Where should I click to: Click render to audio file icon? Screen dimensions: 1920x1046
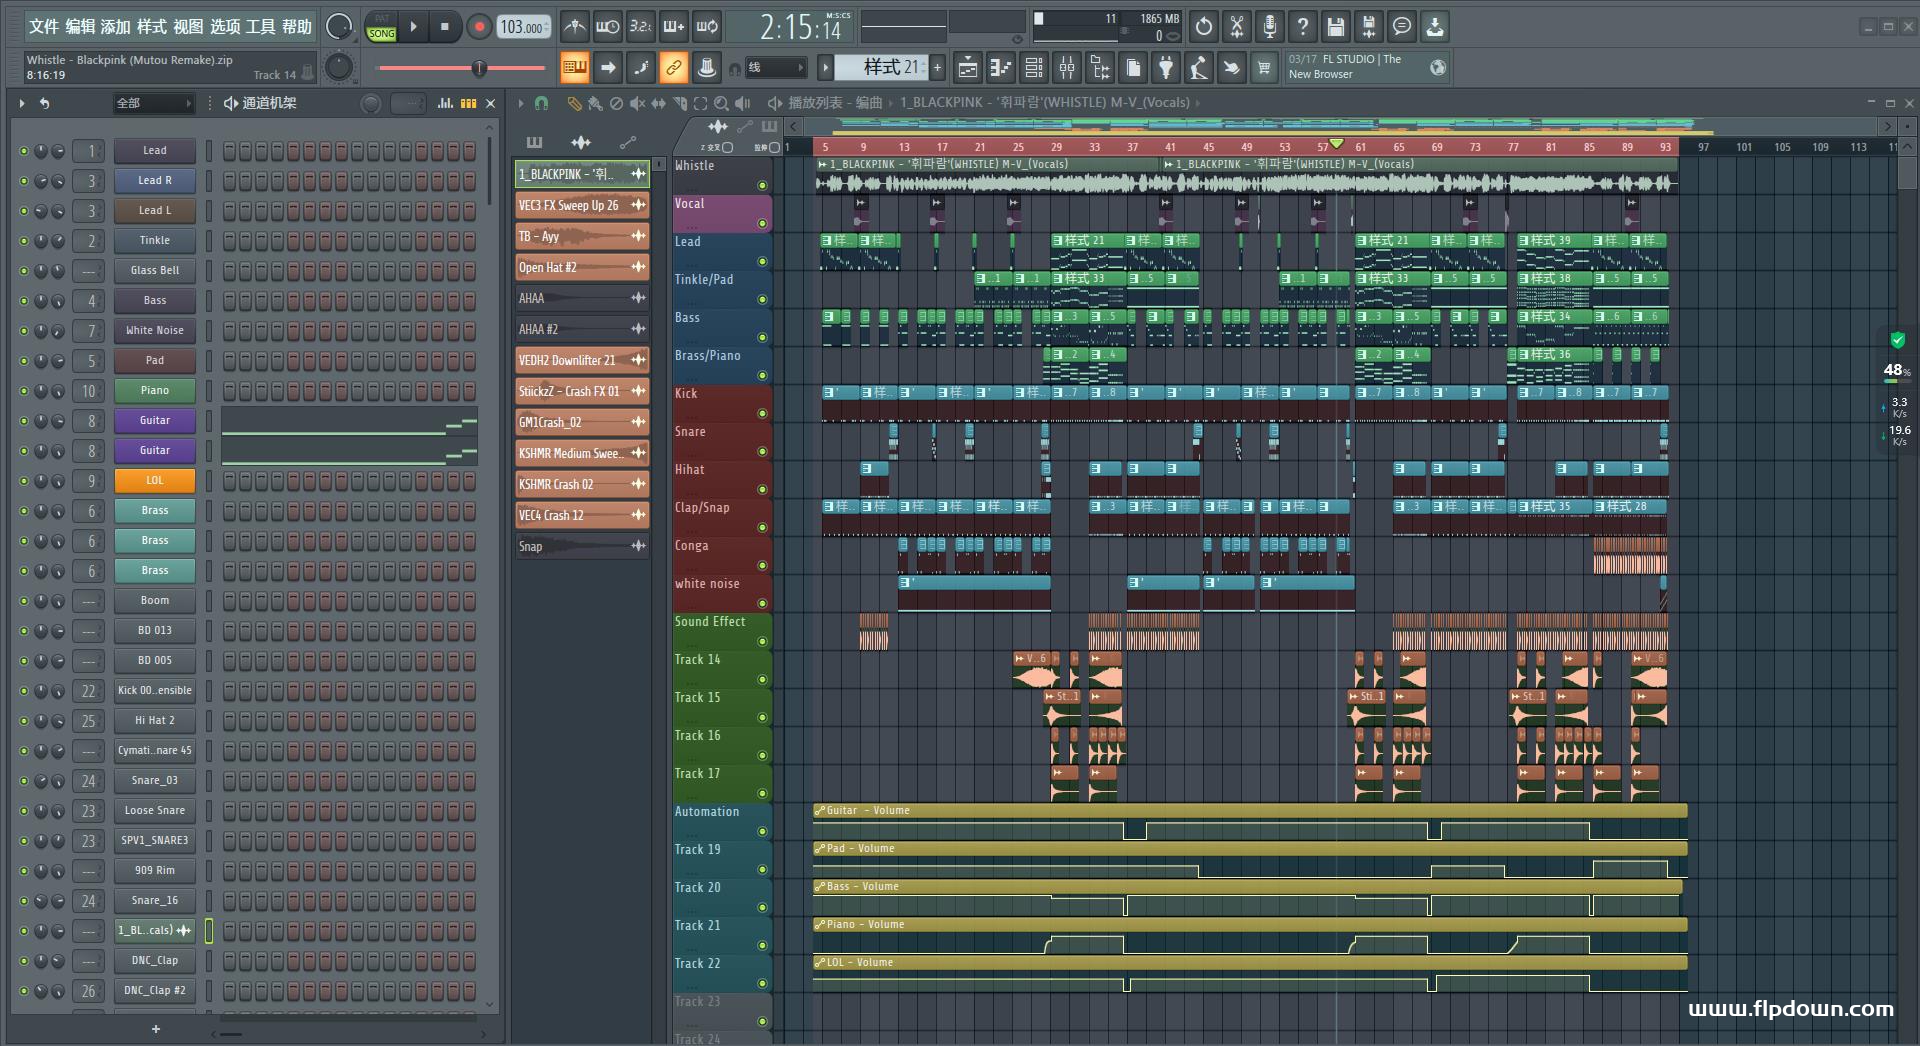(1369, 27)
